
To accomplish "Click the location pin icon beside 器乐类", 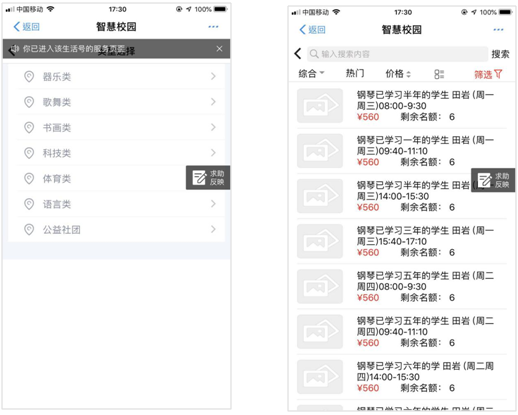I will pos(29,77).
